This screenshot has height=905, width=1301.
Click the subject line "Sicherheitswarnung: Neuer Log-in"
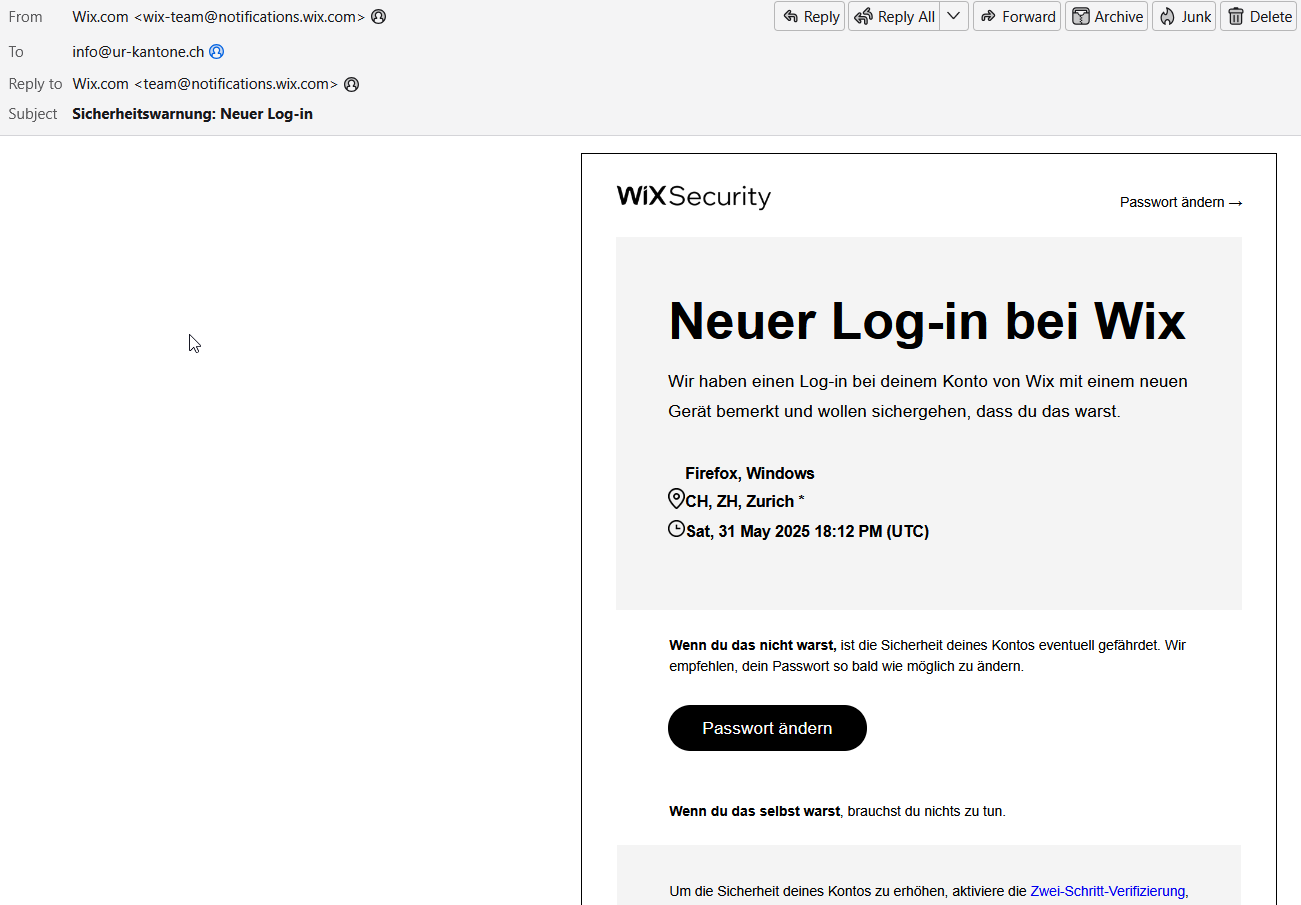192,114
